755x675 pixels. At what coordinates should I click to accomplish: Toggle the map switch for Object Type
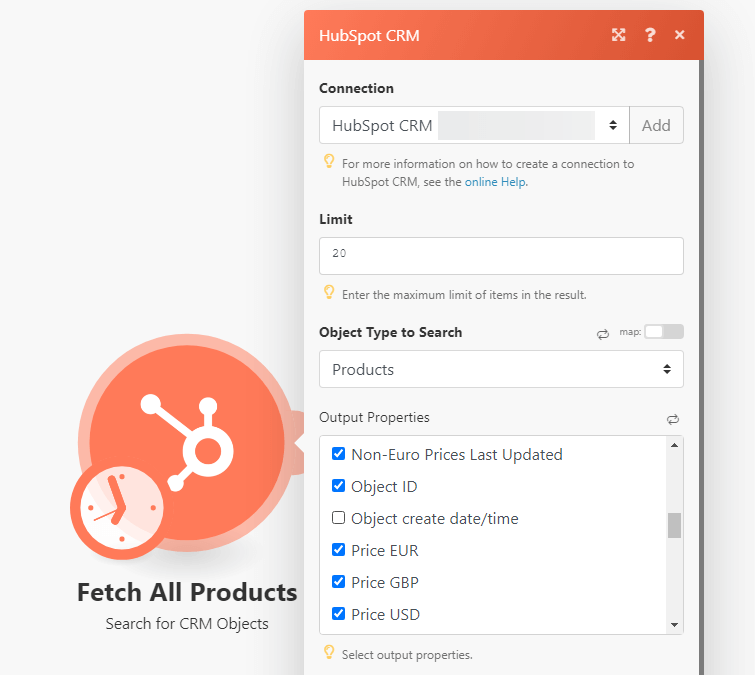pos(664,332)
